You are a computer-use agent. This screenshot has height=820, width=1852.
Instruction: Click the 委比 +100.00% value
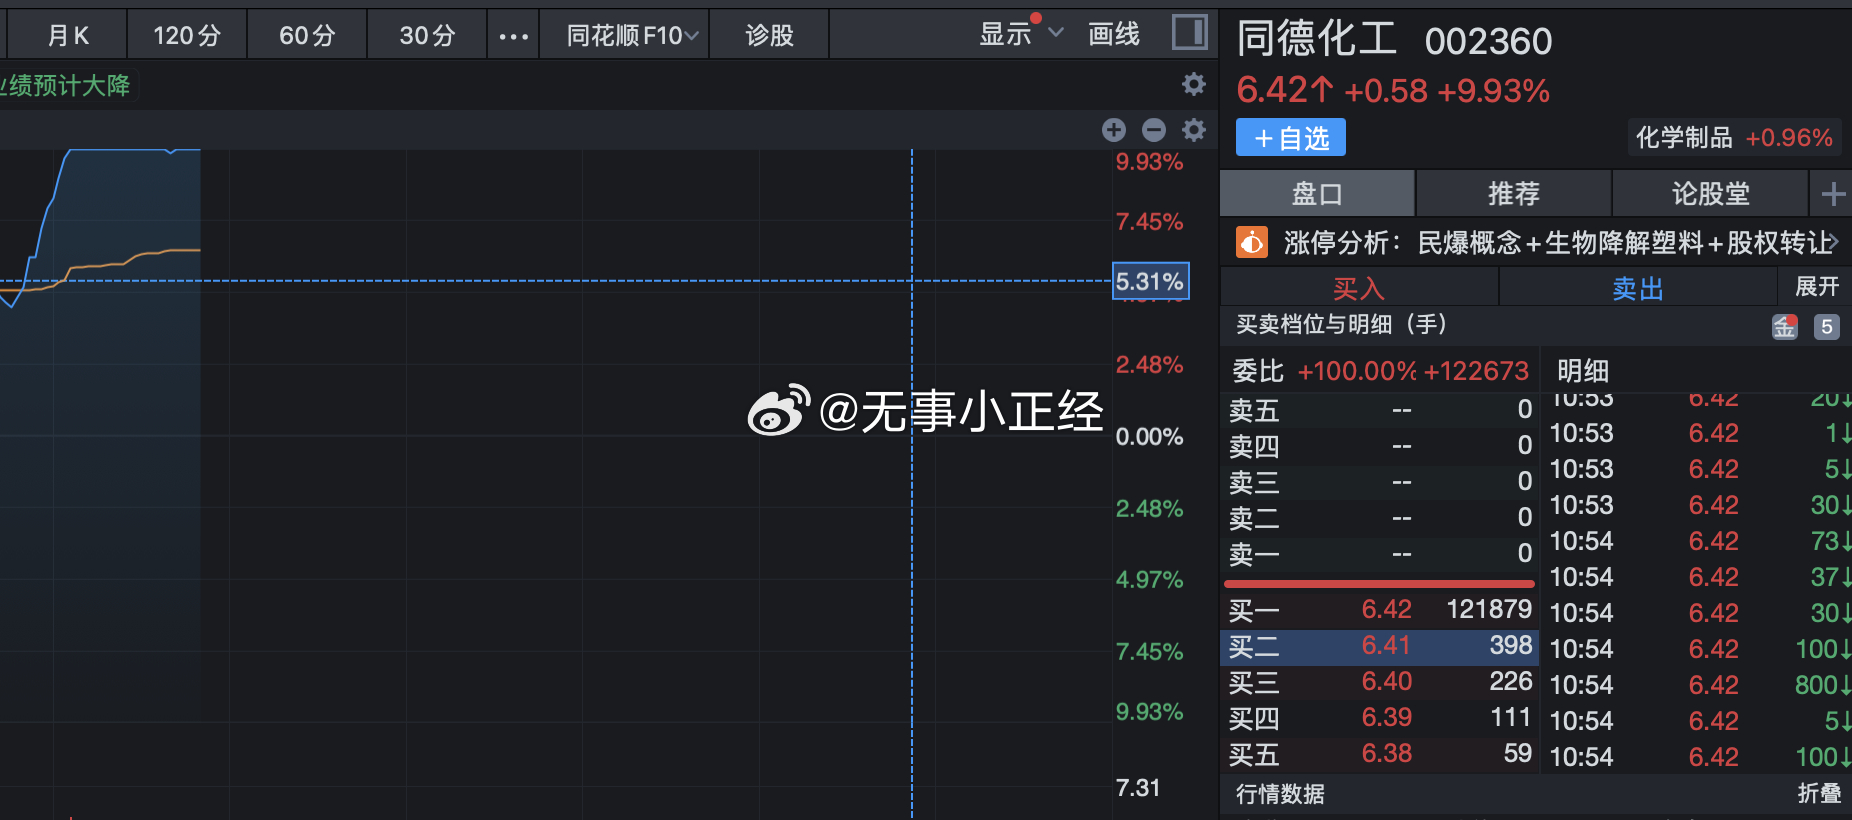[x=1357, y=371]
